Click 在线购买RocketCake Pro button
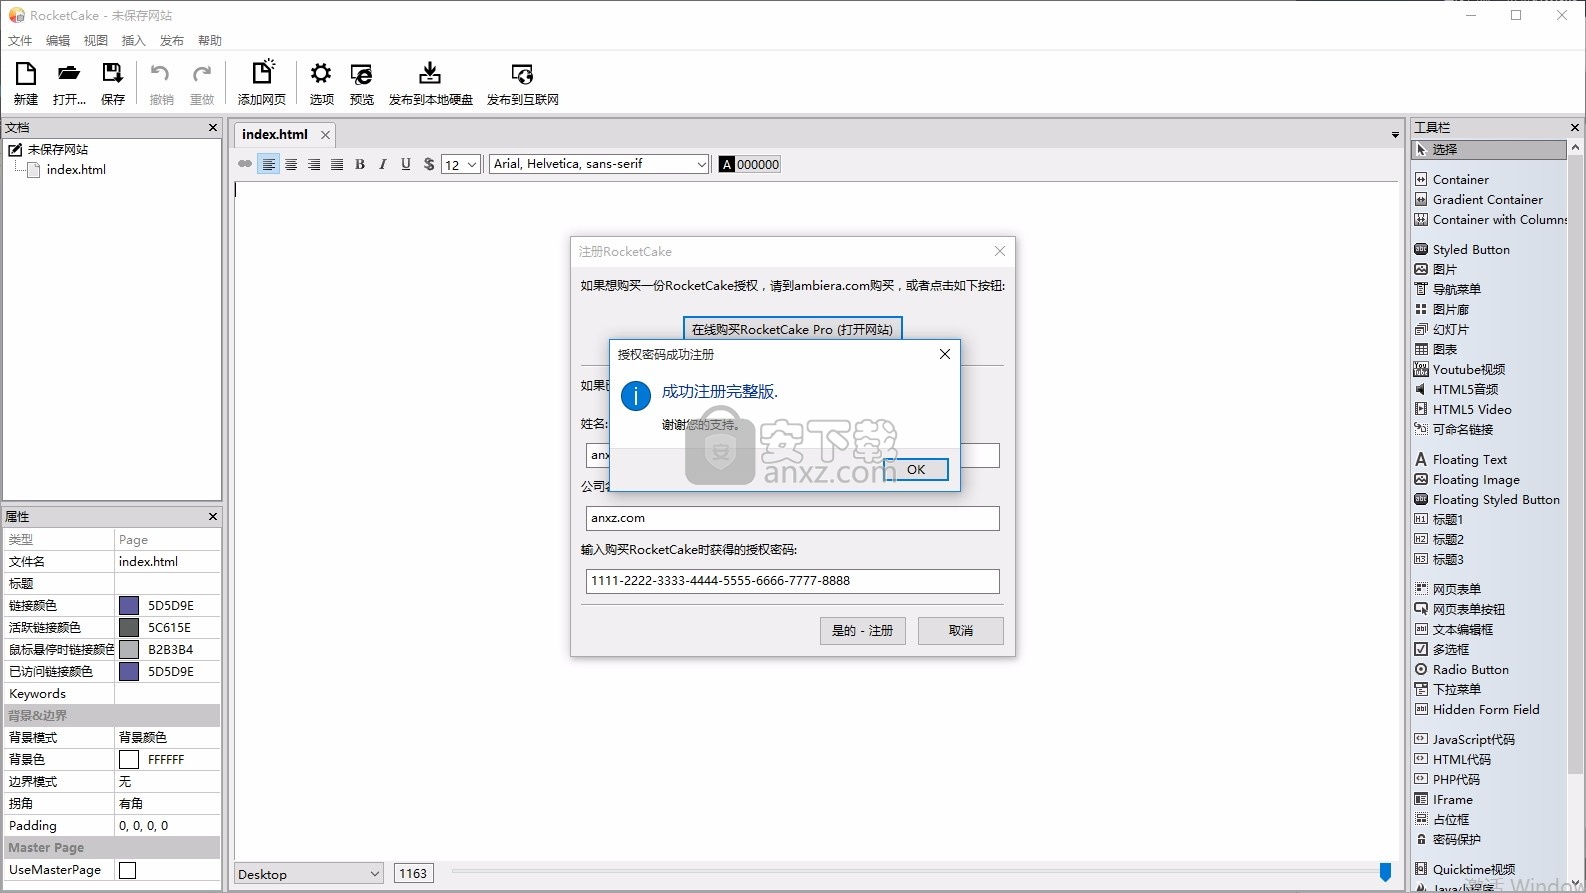Image resolution: width=1586 pixels, height=893 pixels. (x=792, y=329)
